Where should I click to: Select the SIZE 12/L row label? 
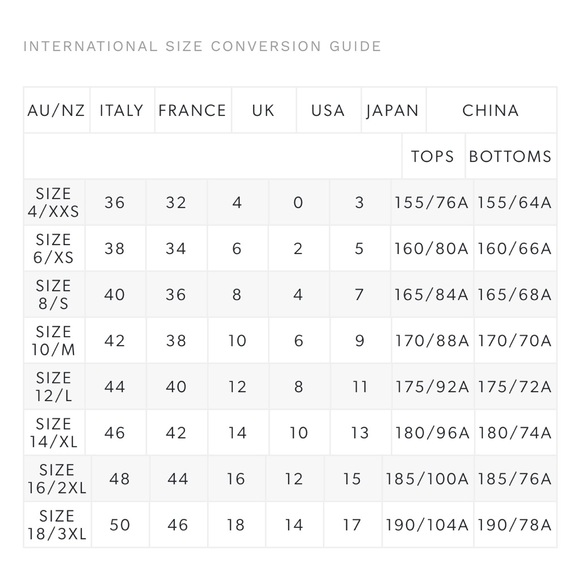click(54, 387)
